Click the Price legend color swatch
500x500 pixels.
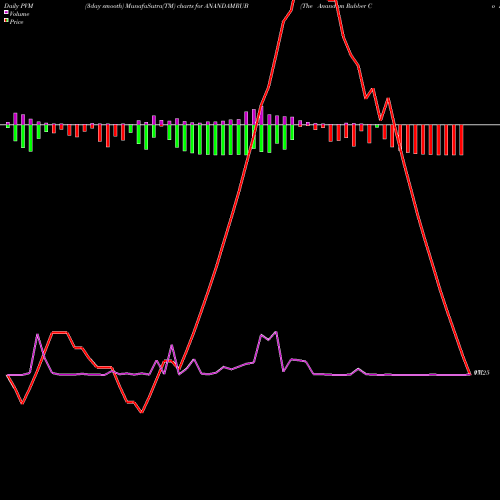coord(6,21)
